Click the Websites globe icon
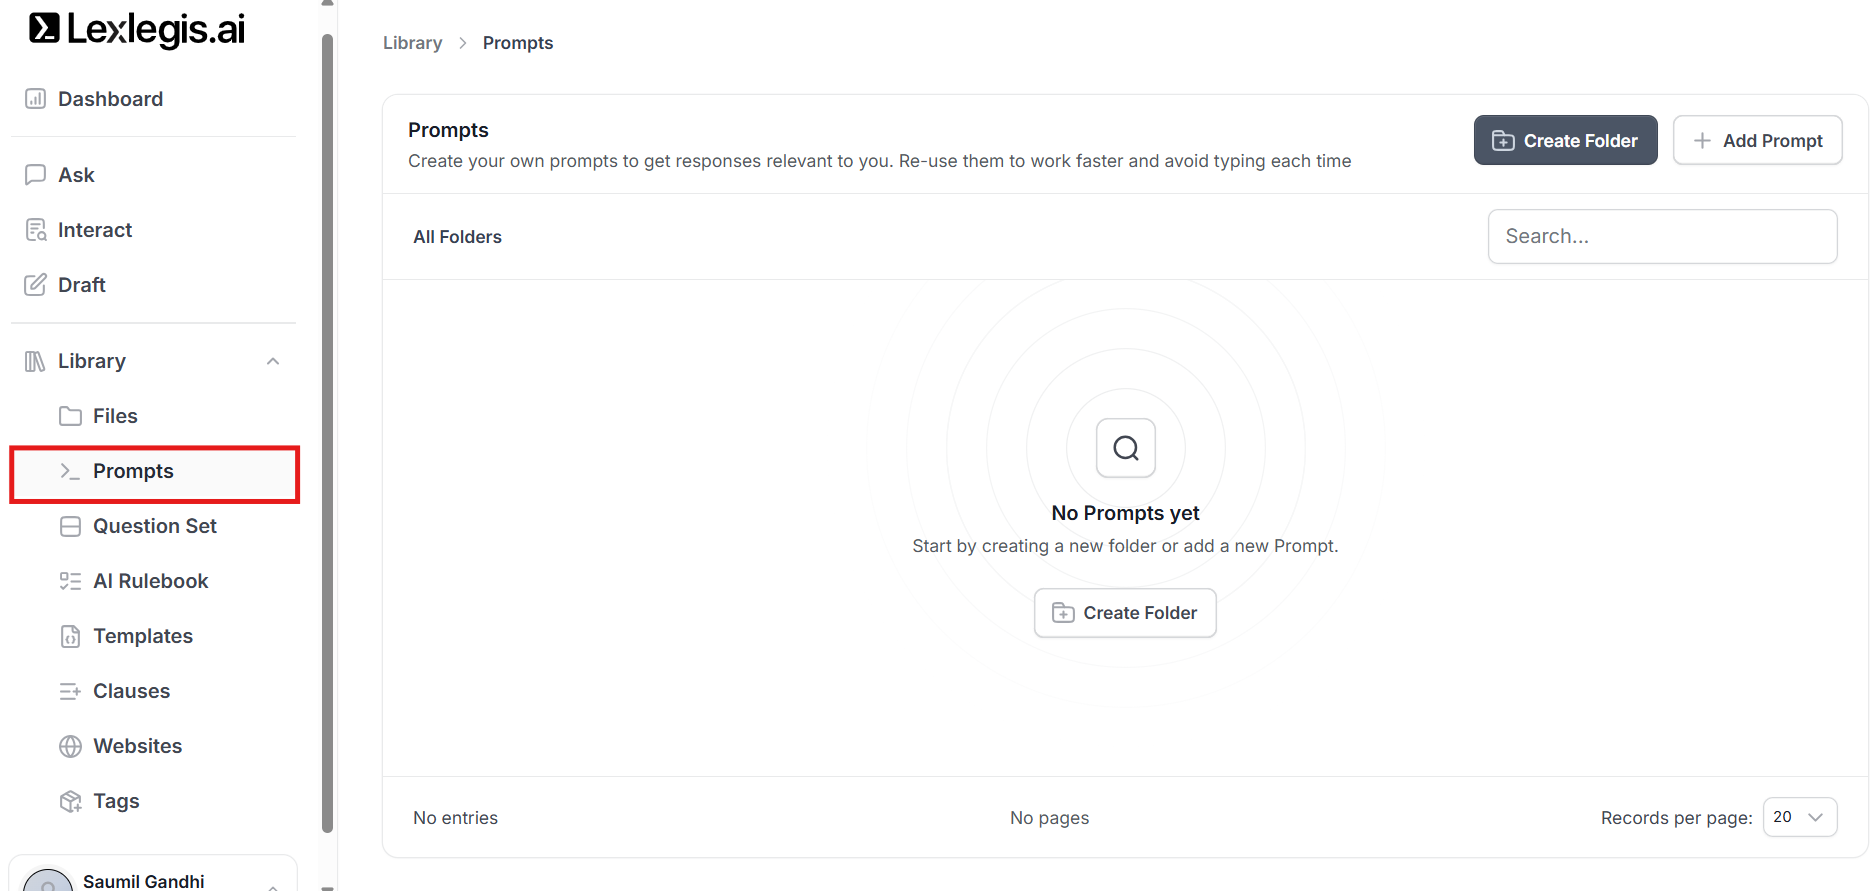 coord(70,746)
